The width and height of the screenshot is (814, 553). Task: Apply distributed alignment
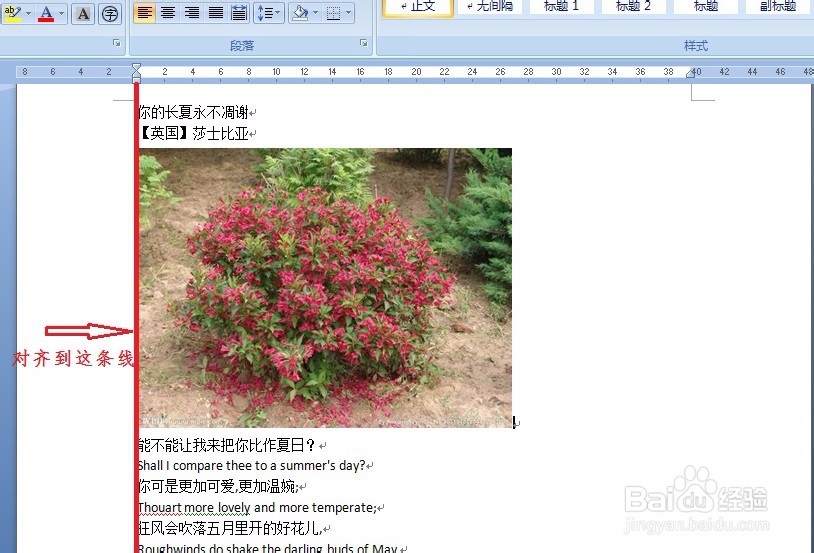(239, 12)
